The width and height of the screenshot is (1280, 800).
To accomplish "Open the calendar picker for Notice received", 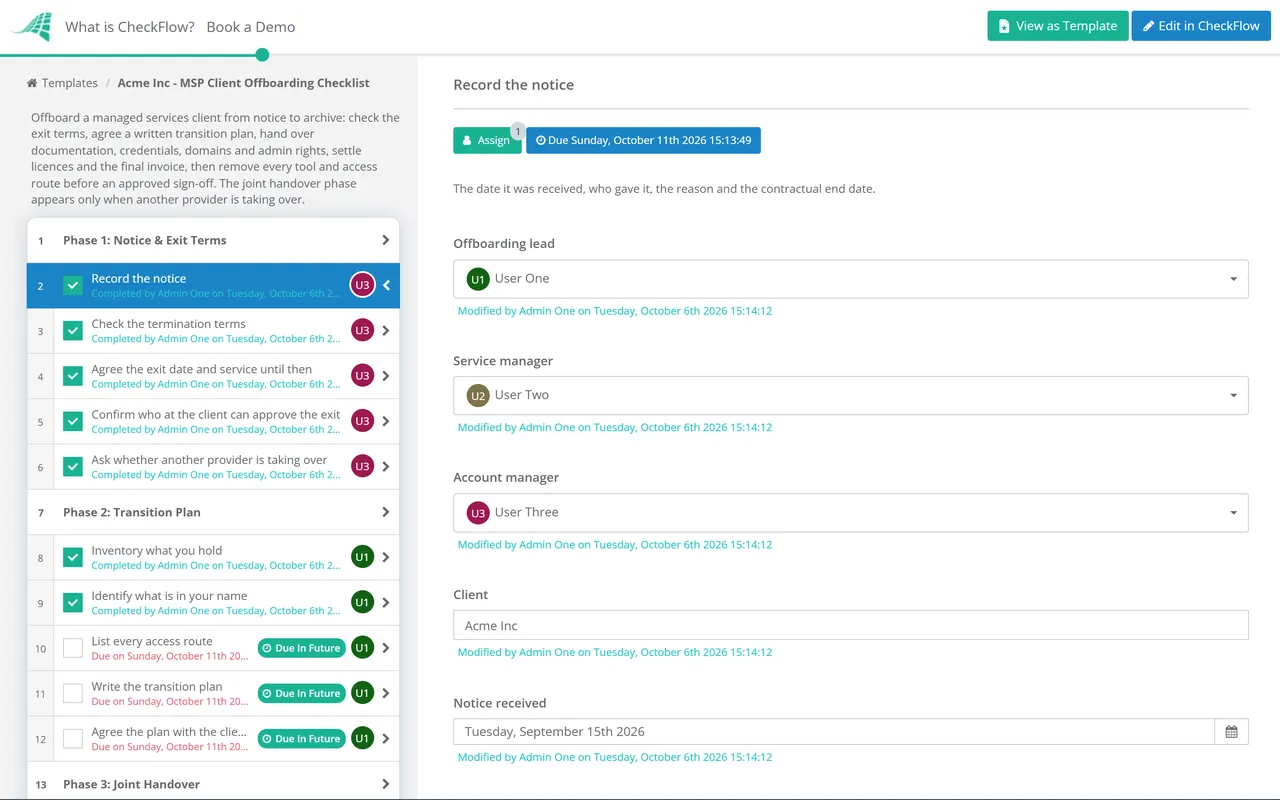I will 1231,732.
